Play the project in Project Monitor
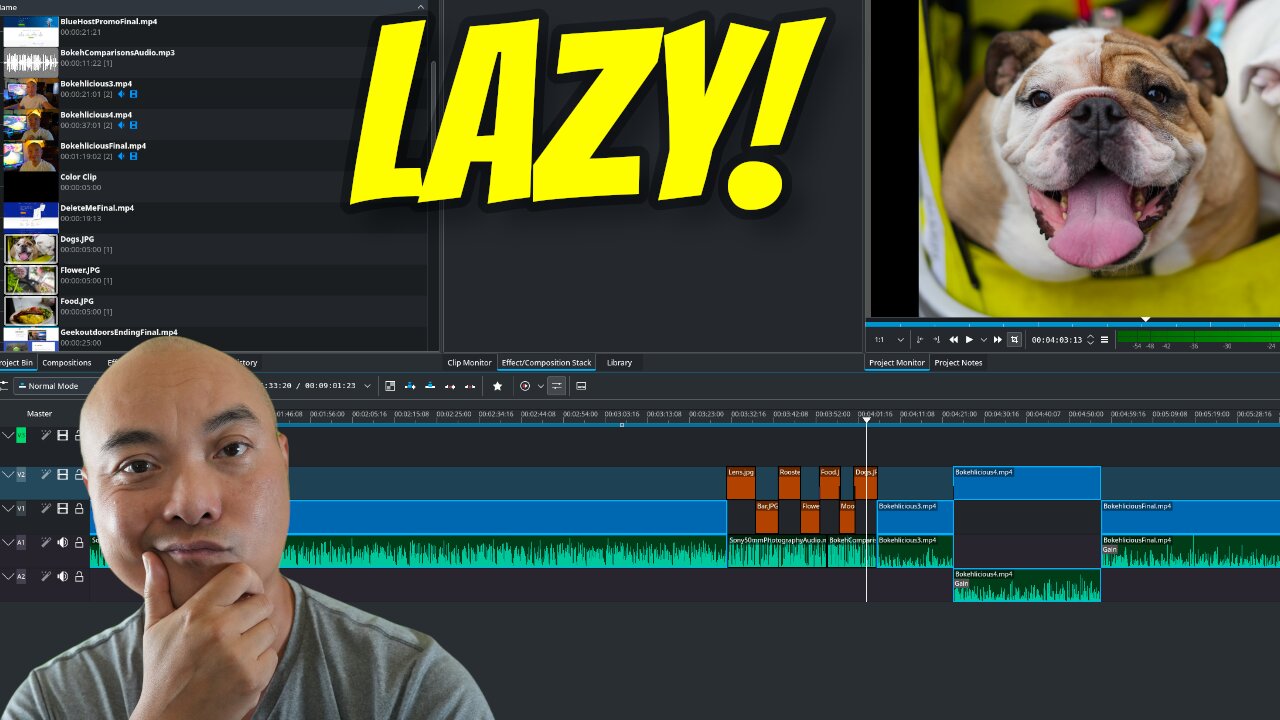 pos(969,340)
